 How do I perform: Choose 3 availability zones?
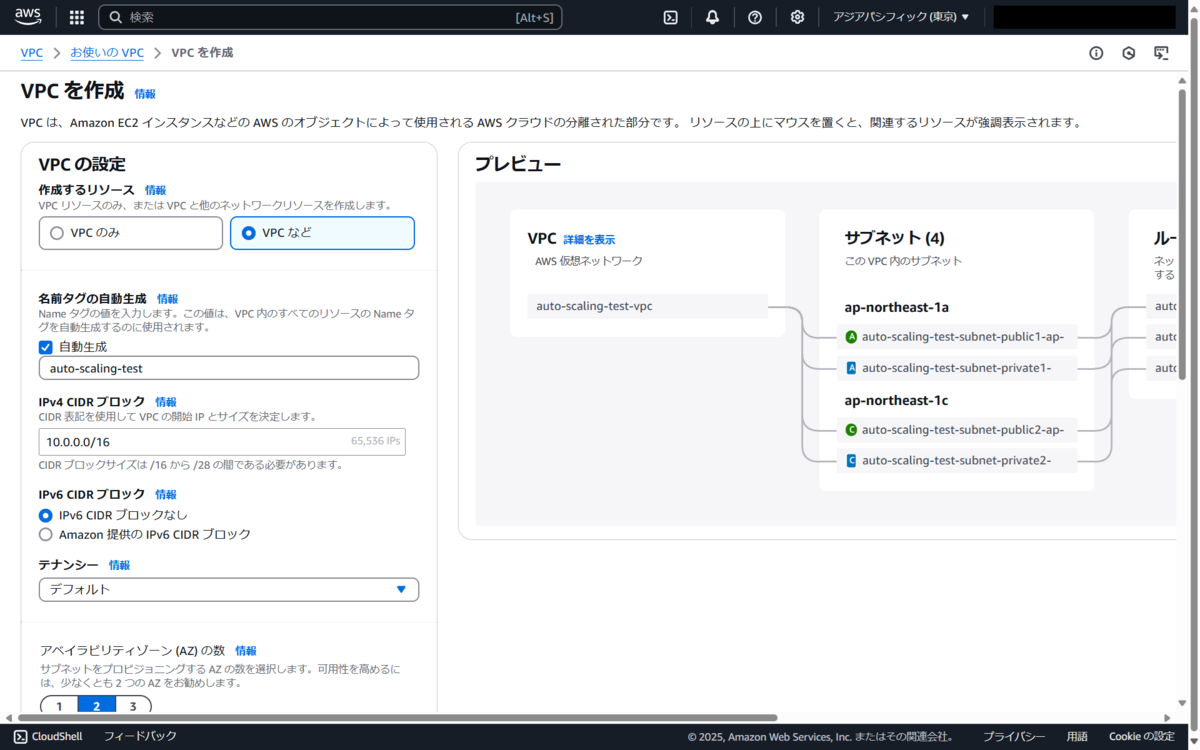(133, 705)
